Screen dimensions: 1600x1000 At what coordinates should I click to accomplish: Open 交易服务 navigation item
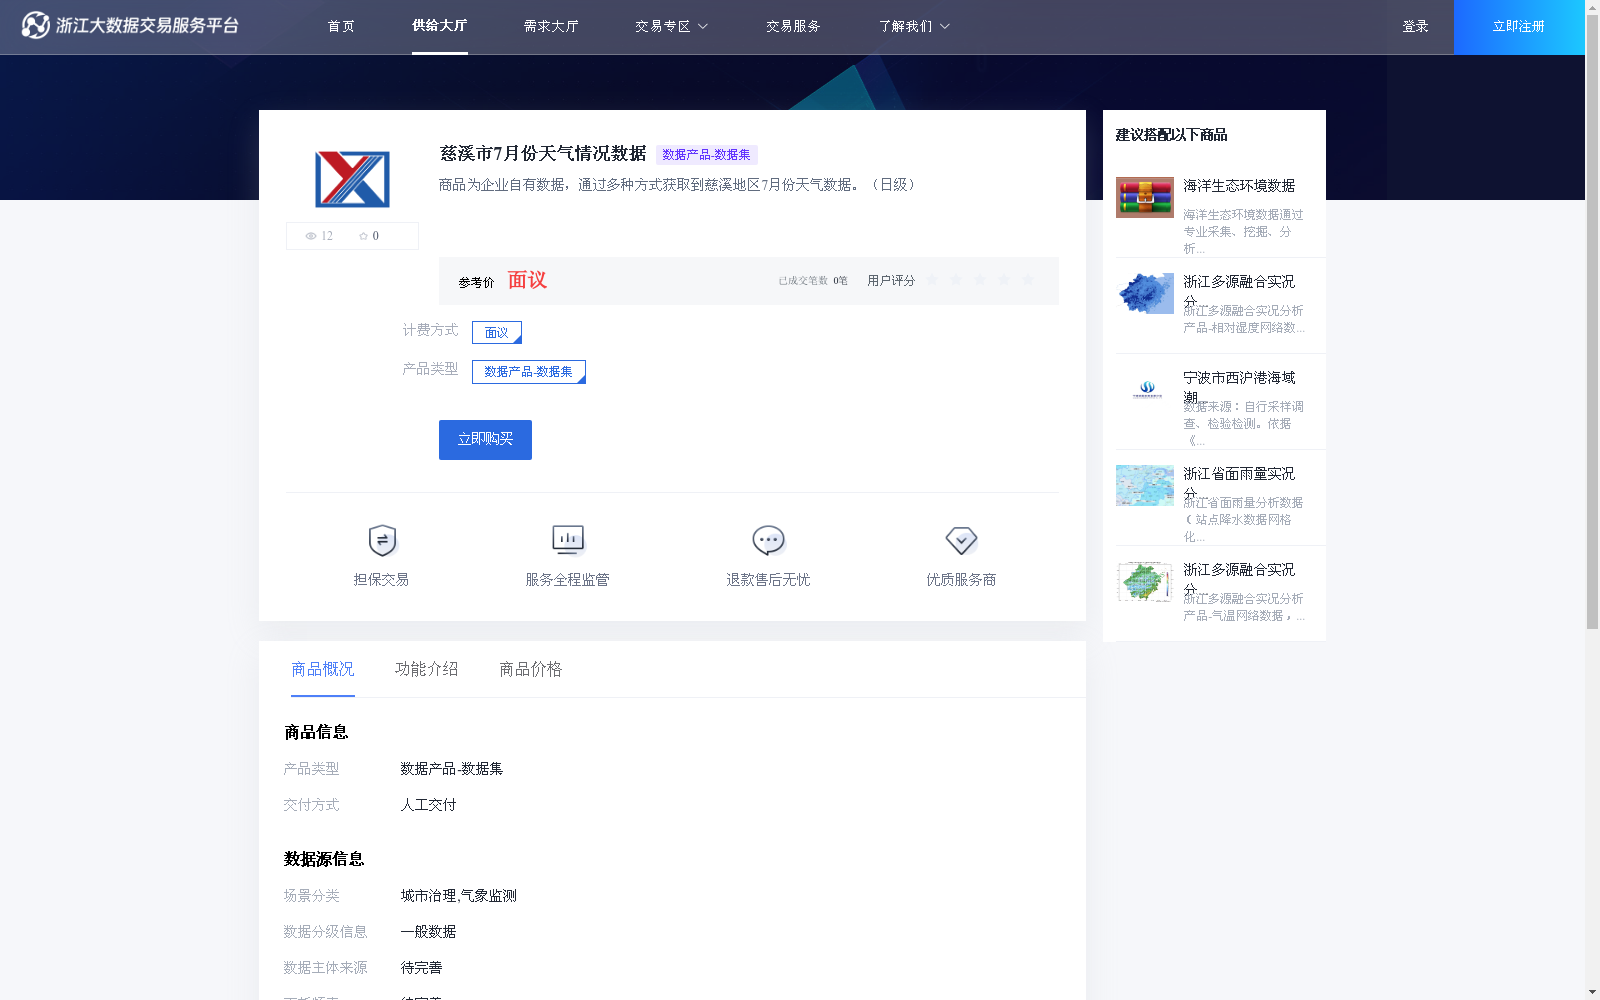point(793,27)
